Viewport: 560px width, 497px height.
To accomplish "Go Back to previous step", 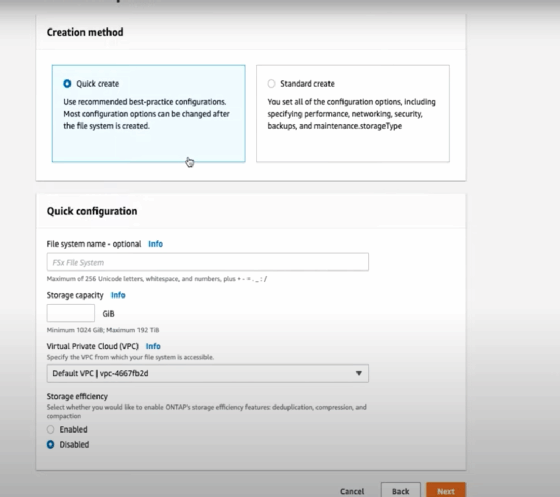I will click(401, 491).
